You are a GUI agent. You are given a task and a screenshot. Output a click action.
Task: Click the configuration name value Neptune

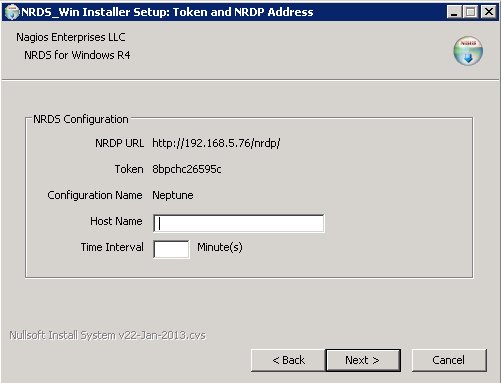[x=173, y=195]
